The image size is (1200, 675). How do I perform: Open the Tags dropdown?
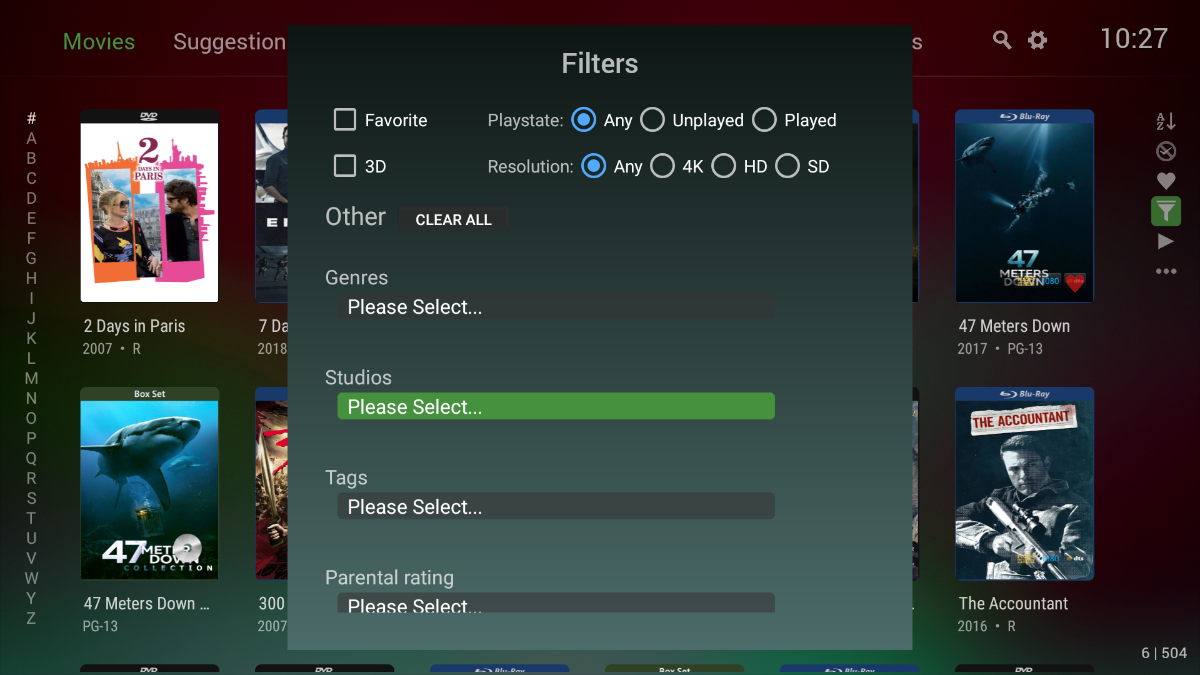(x=555, y=507)
